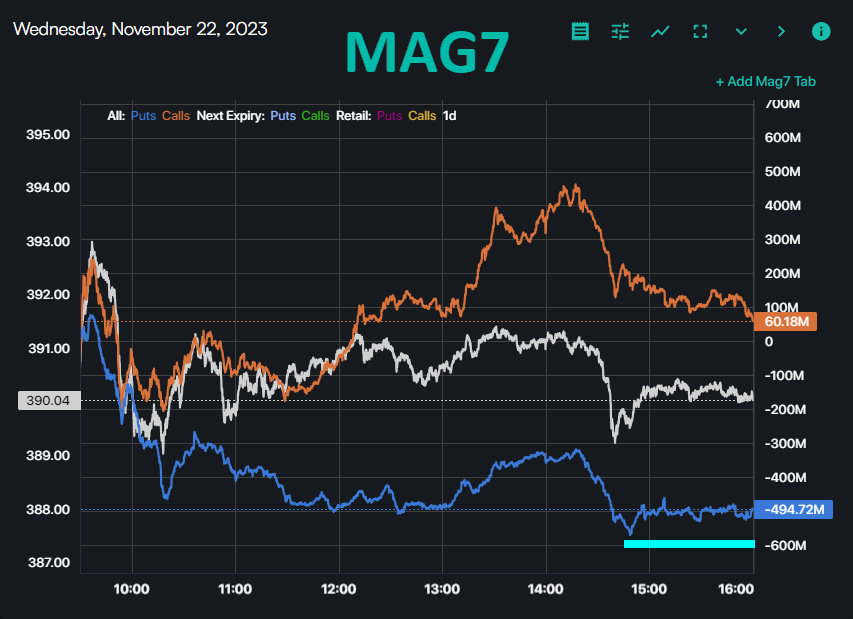Screen dimensions: 853x619
Task: Click the + Add Mag7 Tab link
Action: click(766, 82)
